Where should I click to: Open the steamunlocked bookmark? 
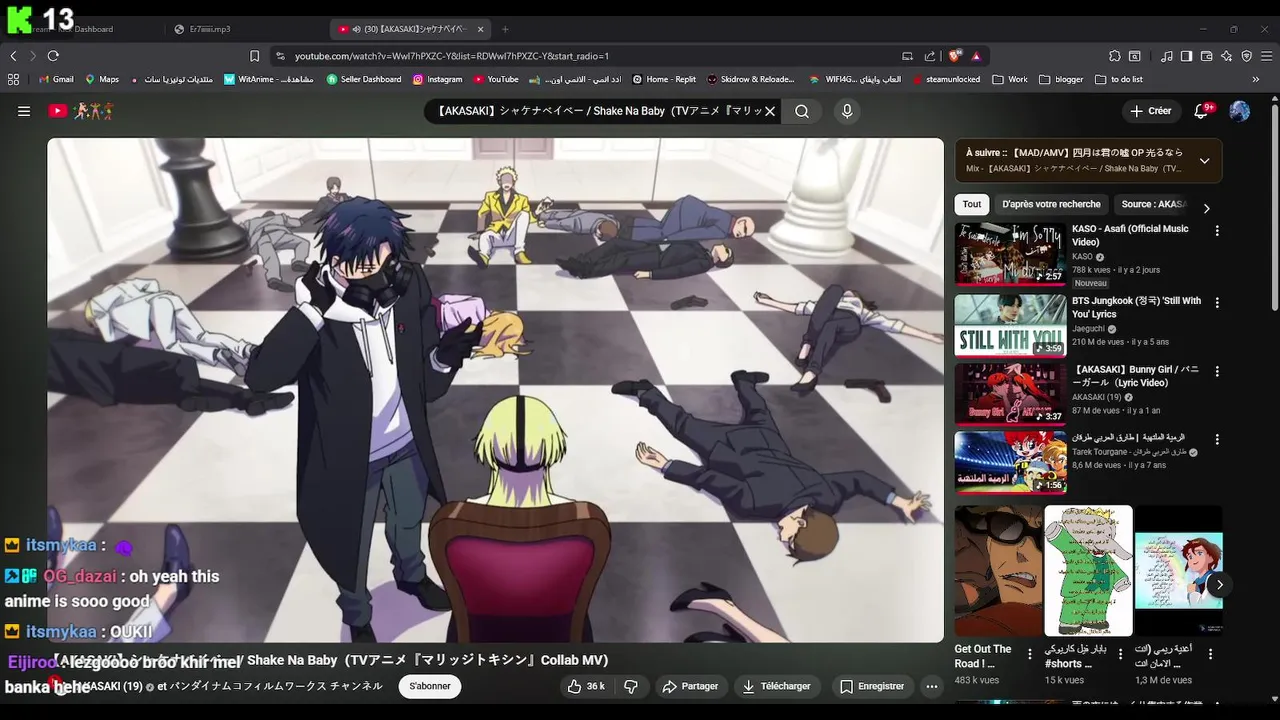[946, 79]
